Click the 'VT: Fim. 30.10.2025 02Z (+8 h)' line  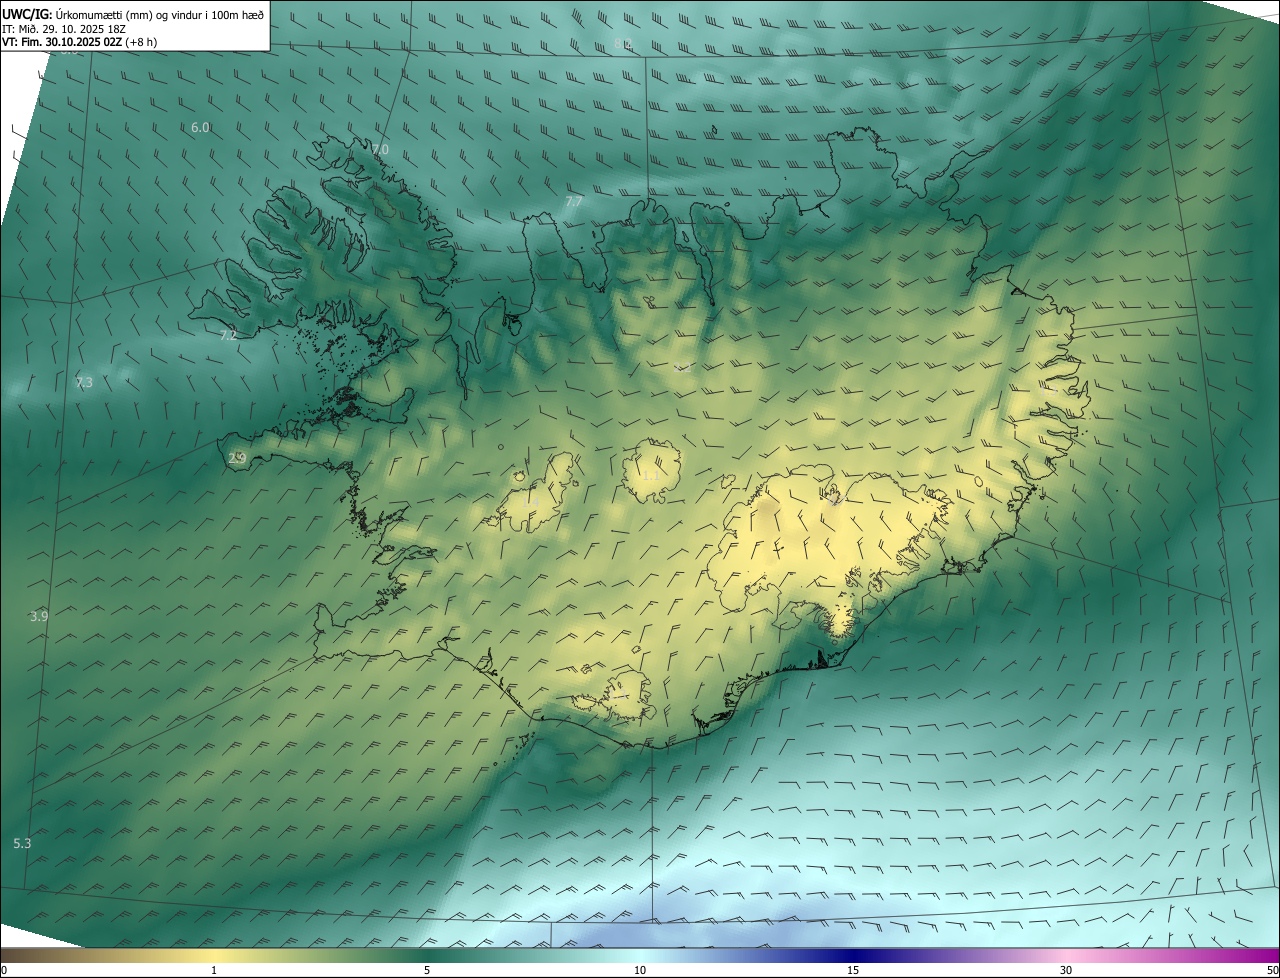pos(79,42)
